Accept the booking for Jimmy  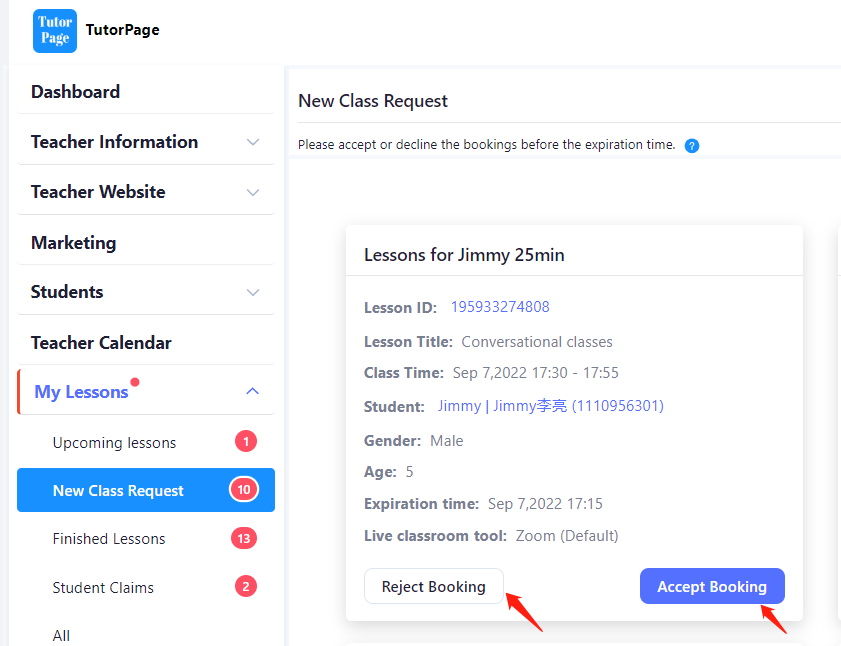(x=712, y=586)
